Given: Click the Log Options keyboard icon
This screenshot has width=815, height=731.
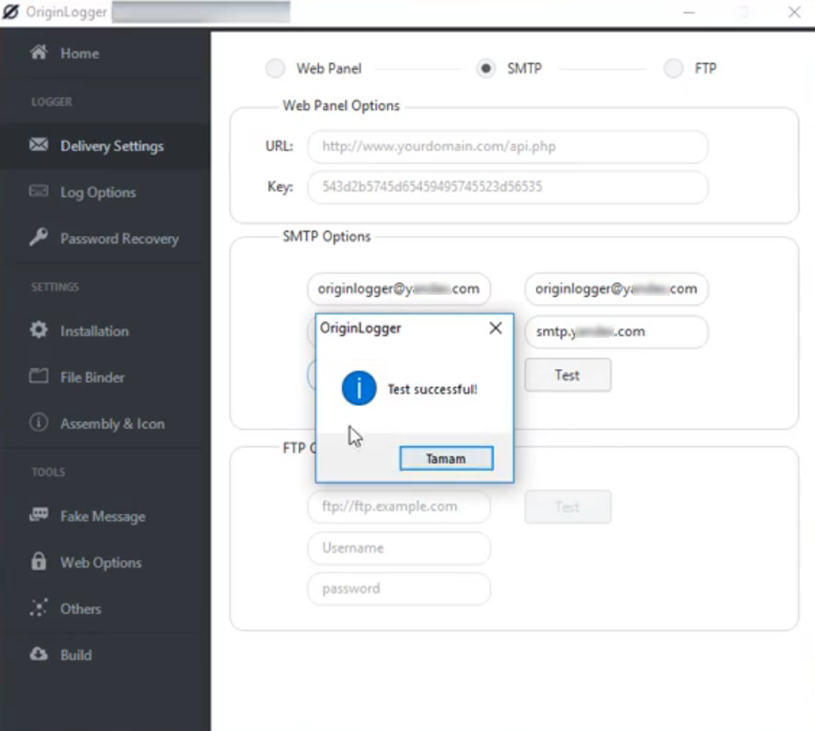Looking at the screenshot, I should tap(39, 192).
